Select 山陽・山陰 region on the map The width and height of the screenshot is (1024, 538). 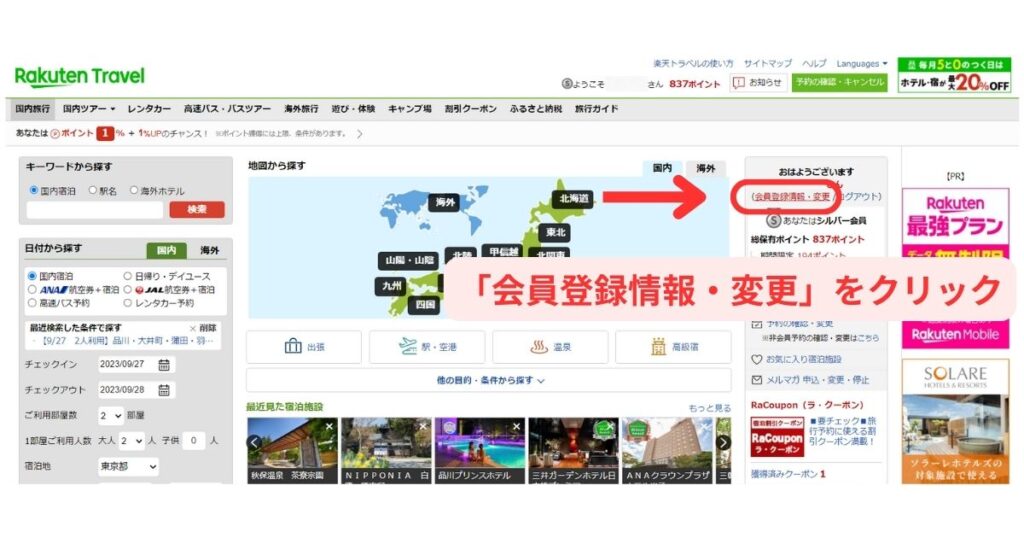pos(409,260)
